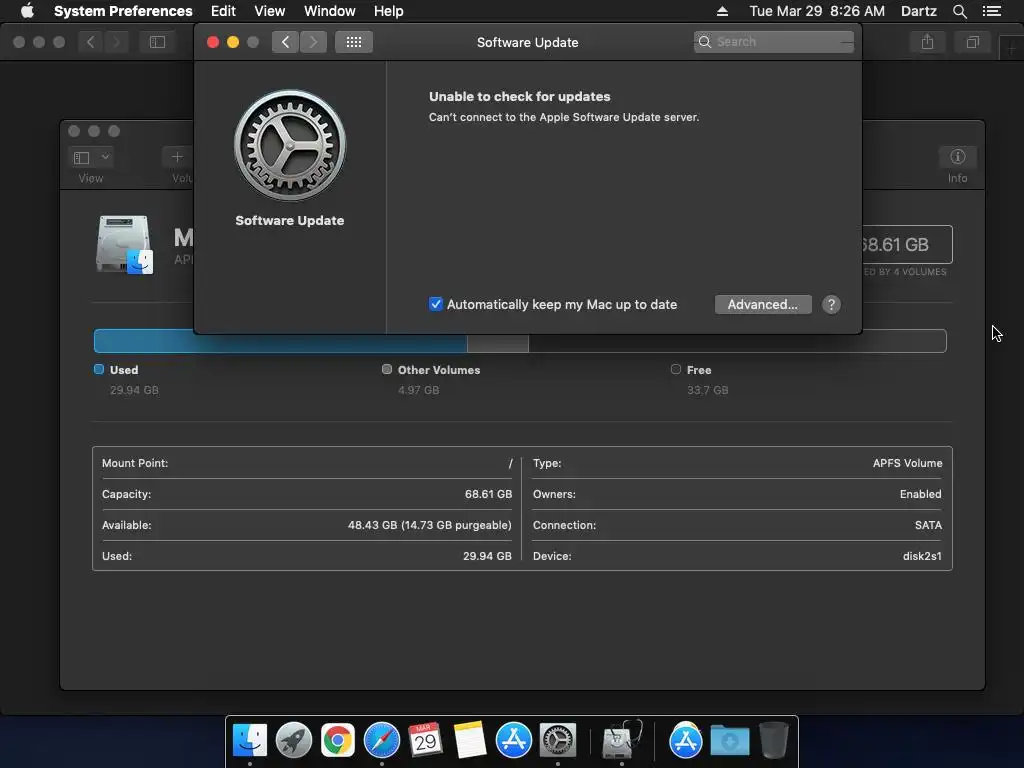Screen dimensions: 1024x768
Task: Open the Help menu
Action: tap(388, 11)
